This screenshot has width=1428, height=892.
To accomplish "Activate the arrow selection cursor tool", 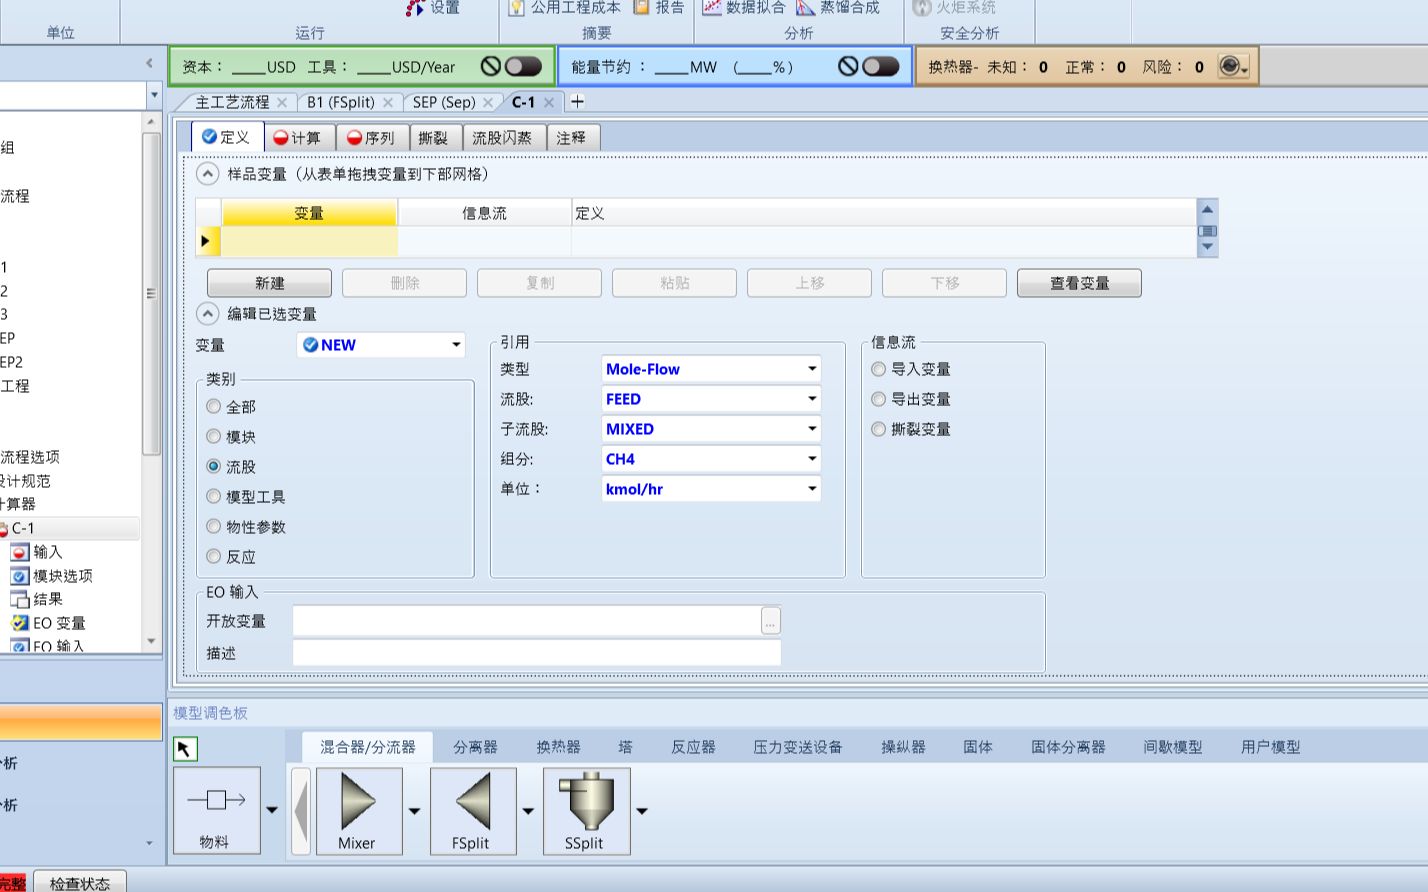I will tap(185, 748).
